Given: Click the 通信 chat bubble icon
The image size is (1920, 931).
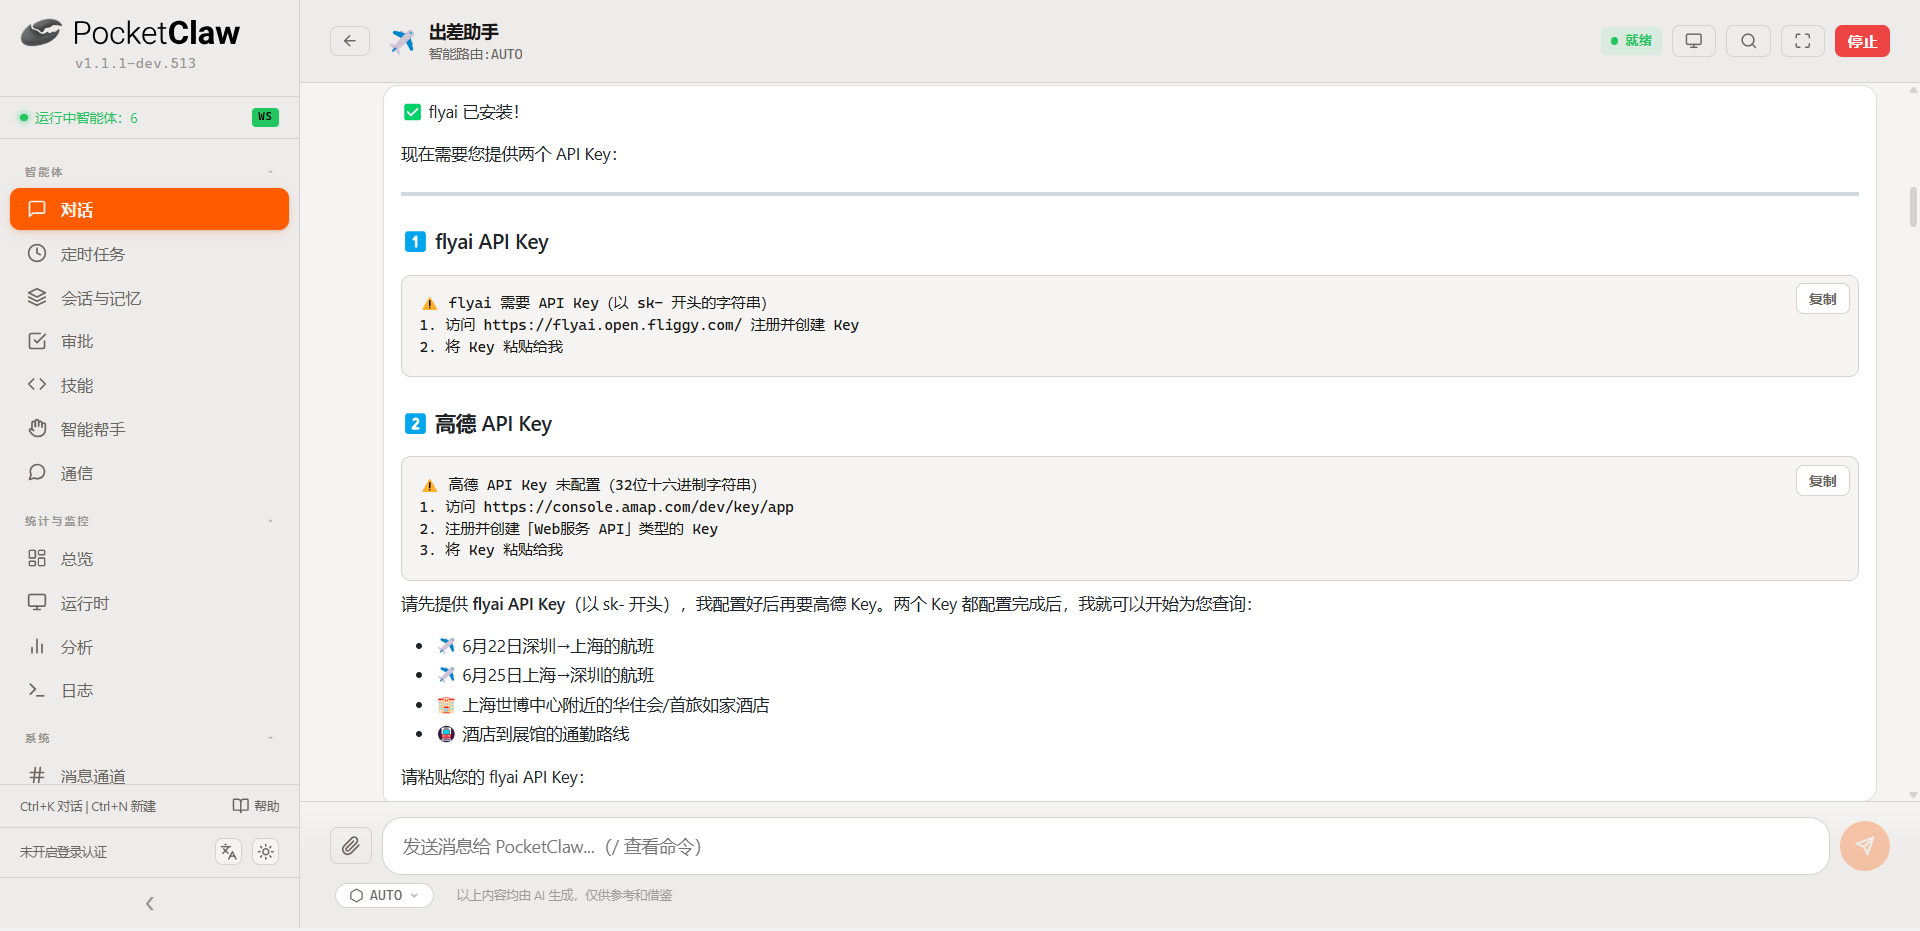Looking at the screenshot, I should (x=37, y=472).
